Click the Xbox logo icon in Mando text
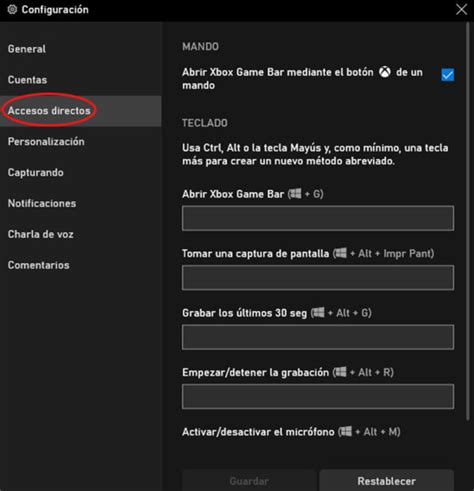 pos(385,72)
